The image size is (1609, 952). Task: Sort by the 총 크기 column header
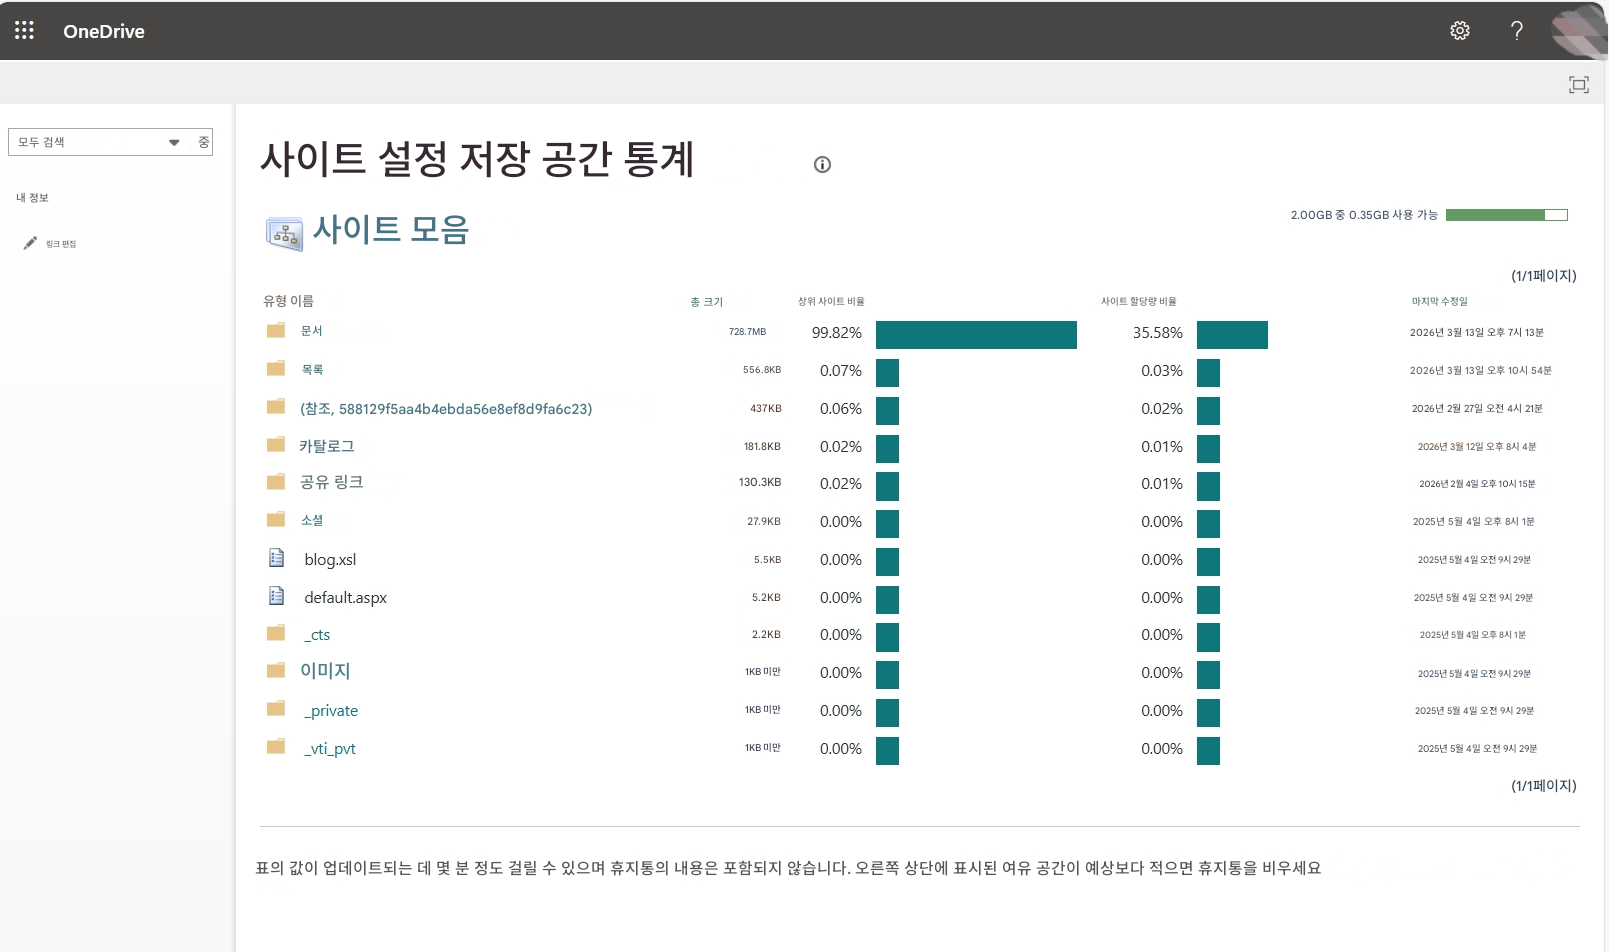(706, 302)
